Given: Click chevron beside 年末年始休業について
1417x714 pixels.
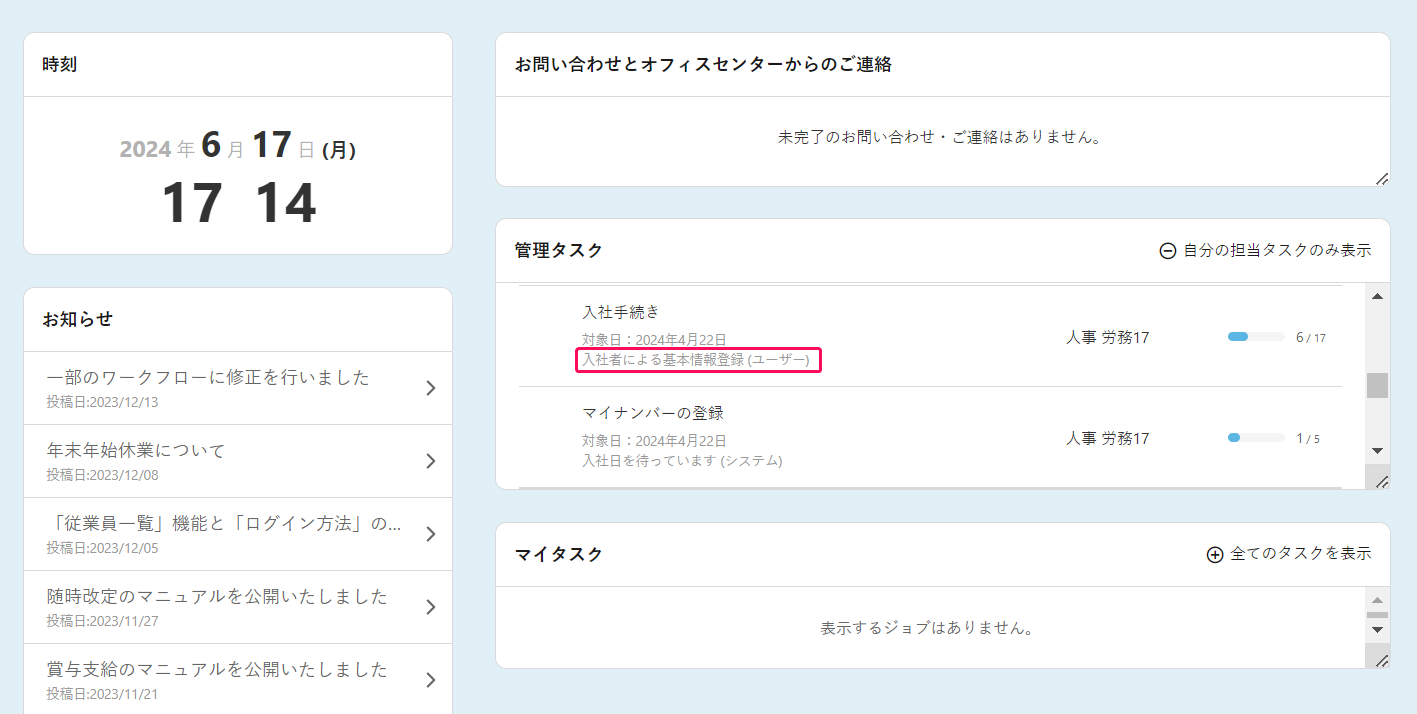Looking at the screenshot, I should (x=431, y=461).
